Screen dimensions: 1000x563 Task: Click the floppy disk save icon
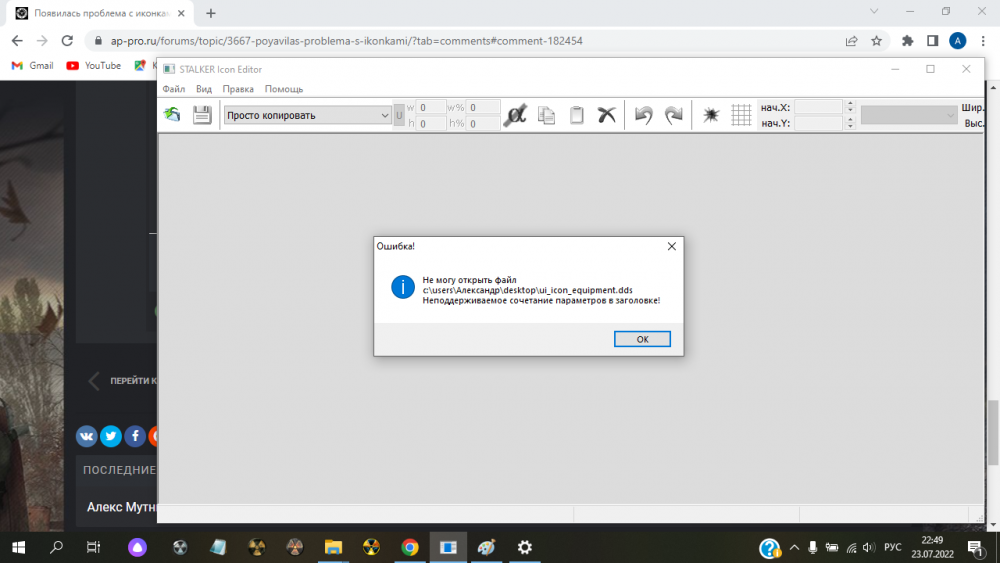click(202, 115)
